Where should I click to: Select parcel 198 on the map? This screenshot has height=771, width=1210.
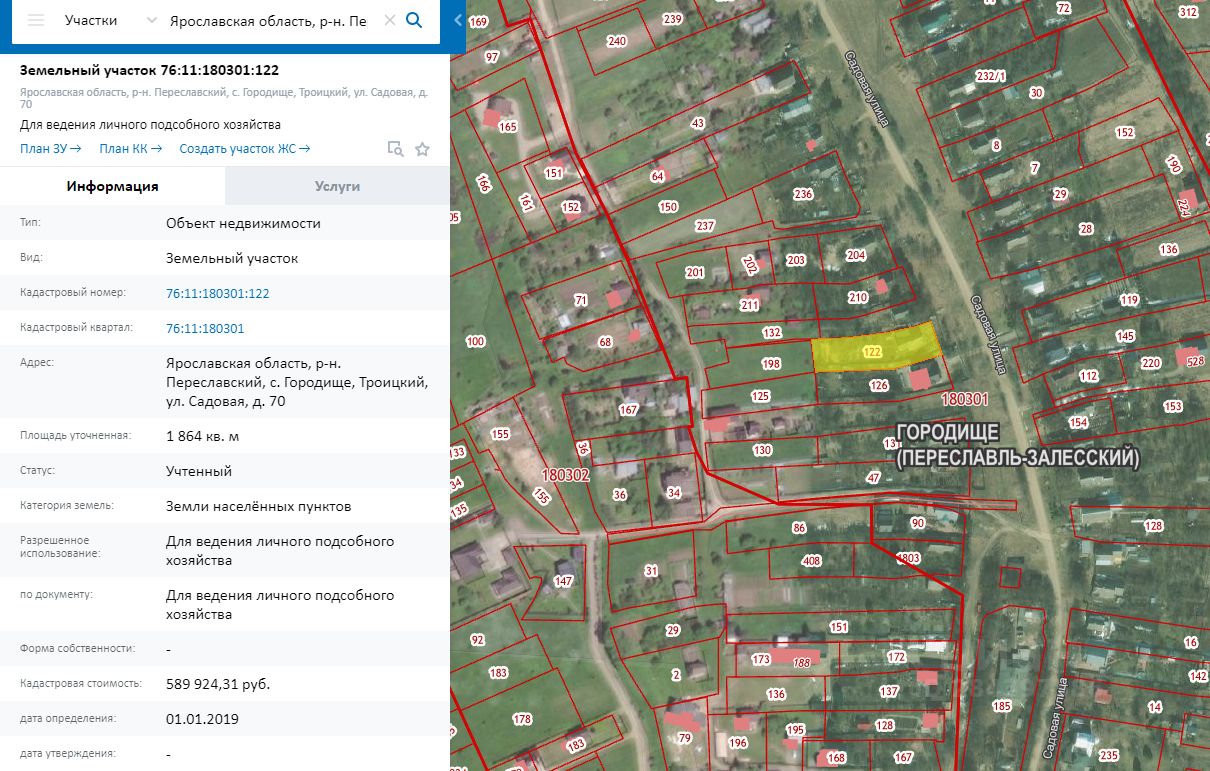770,364
